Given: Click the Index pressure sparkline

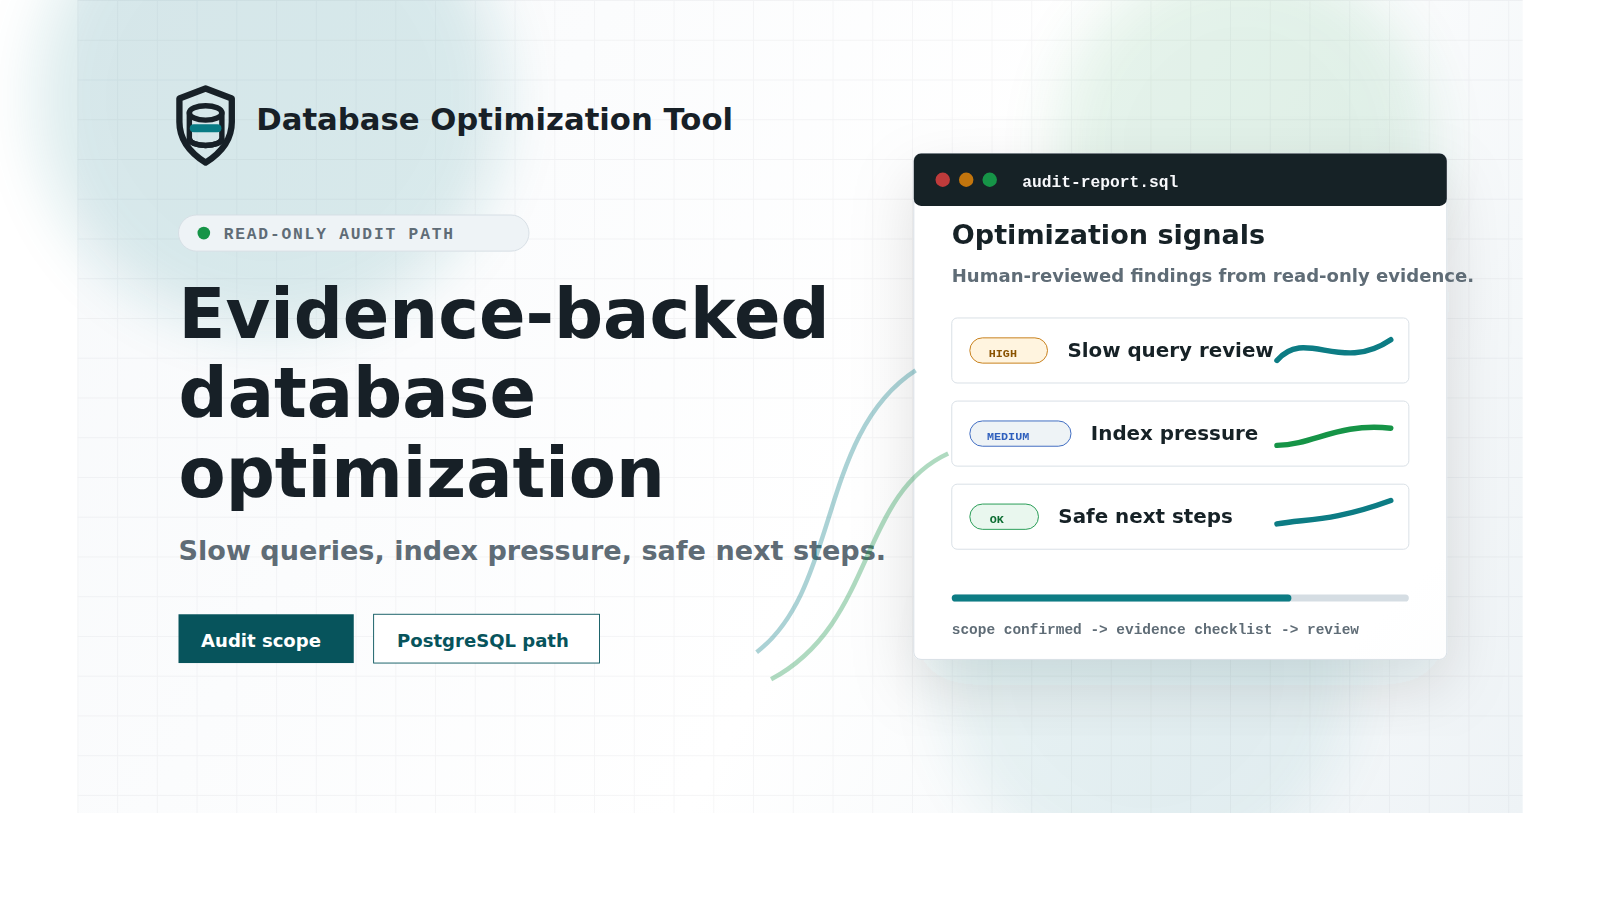Looking at the screenshot, I should [x=1334, y=436].
